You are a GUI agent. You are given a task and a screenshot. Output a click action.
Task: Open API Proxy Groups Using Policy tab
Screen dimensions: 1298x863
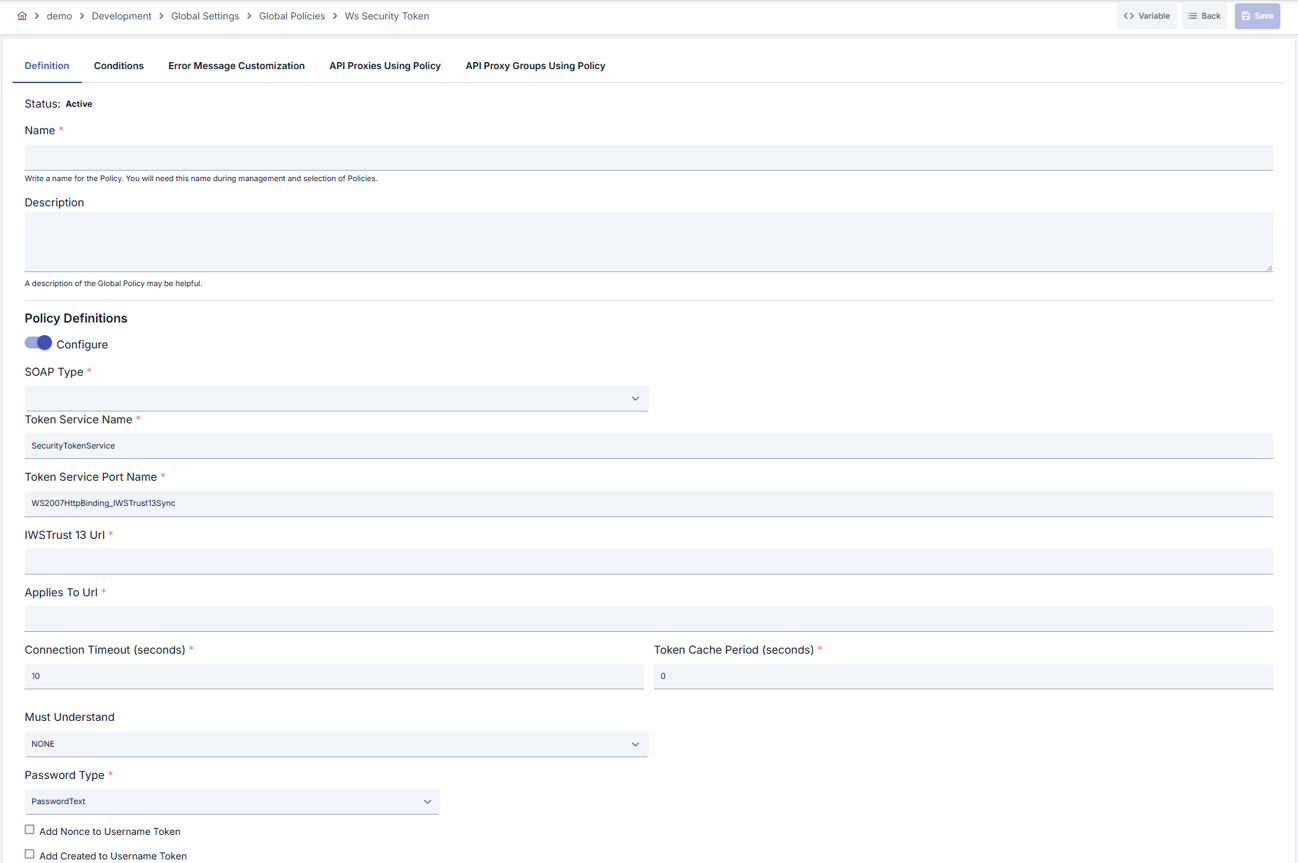pos(535,66)
